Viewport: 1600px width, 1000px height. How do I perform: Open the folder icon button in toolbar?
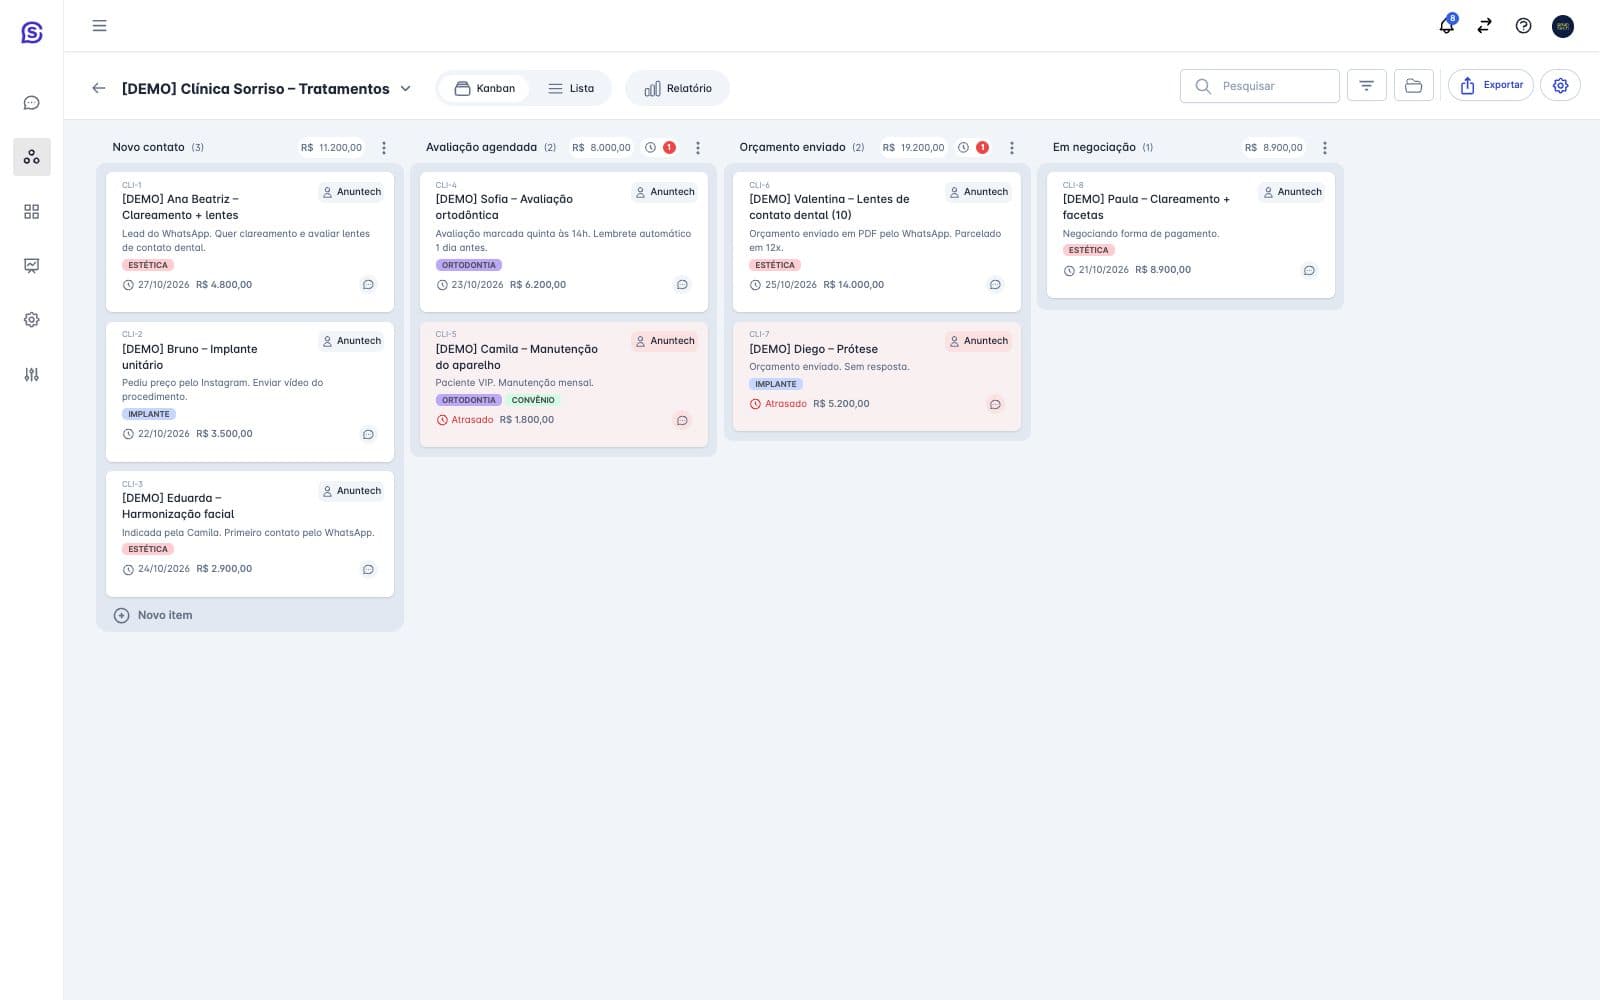tap(1413, 86)
